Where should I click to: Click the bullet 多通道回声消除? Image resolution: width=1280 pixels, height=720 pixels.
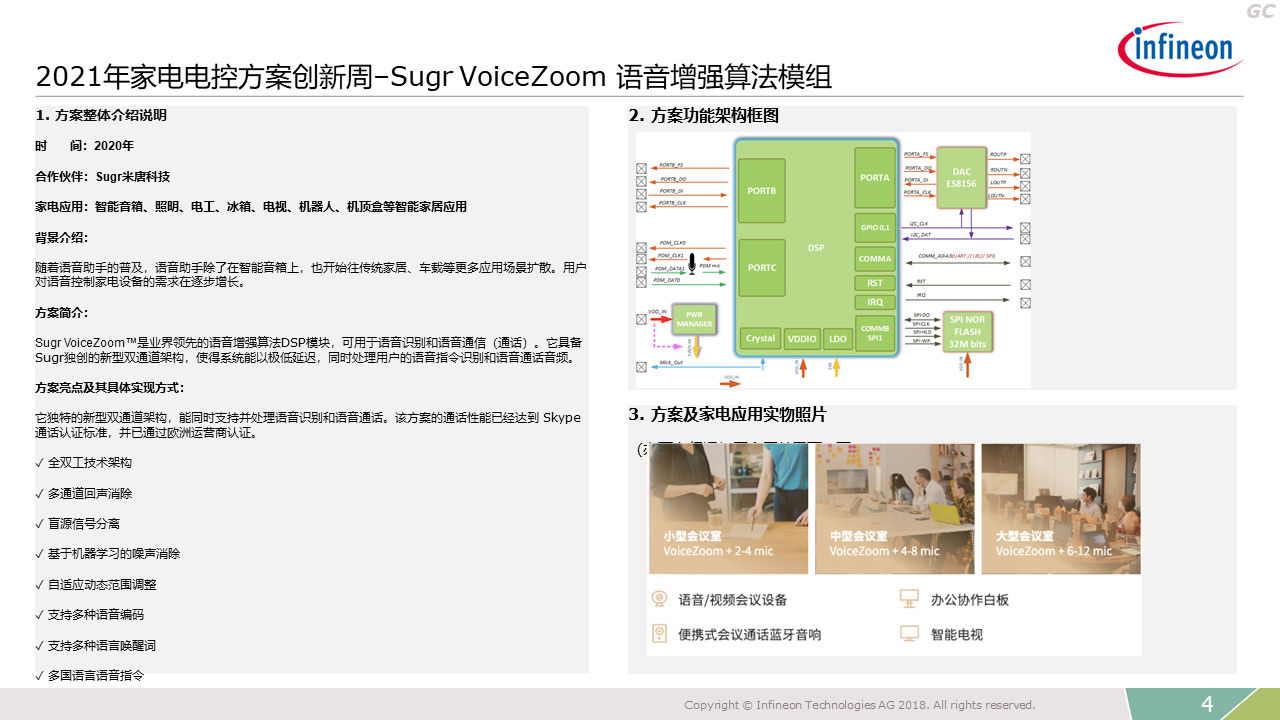[83, 493]
